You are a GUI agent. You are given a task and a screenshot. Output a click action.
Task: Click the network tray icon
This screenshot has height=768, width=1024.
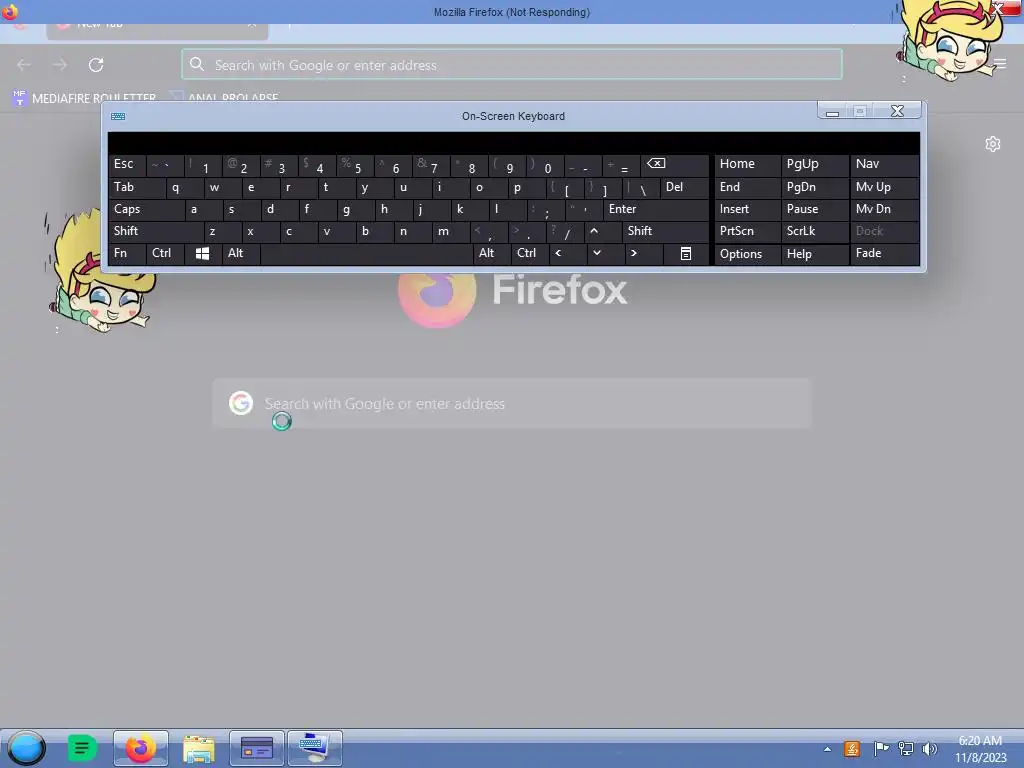tap(906, 749)
